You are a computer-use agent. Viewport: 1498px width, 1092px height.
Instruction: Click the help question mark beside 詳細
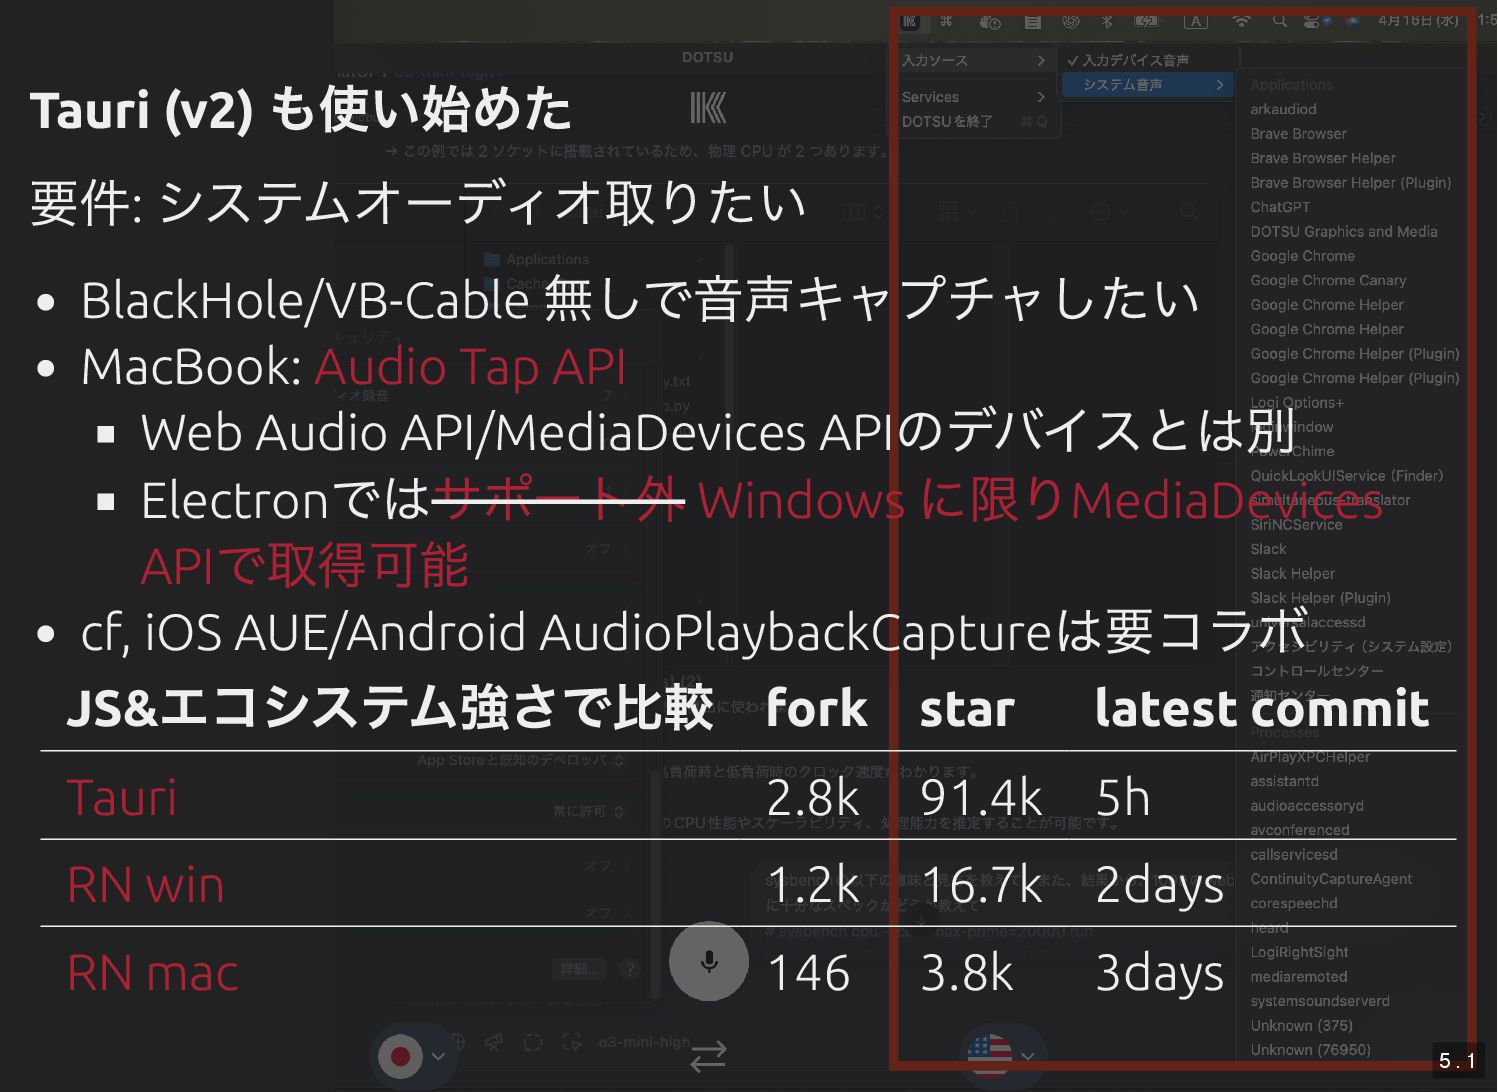click(x=629, y=969)
